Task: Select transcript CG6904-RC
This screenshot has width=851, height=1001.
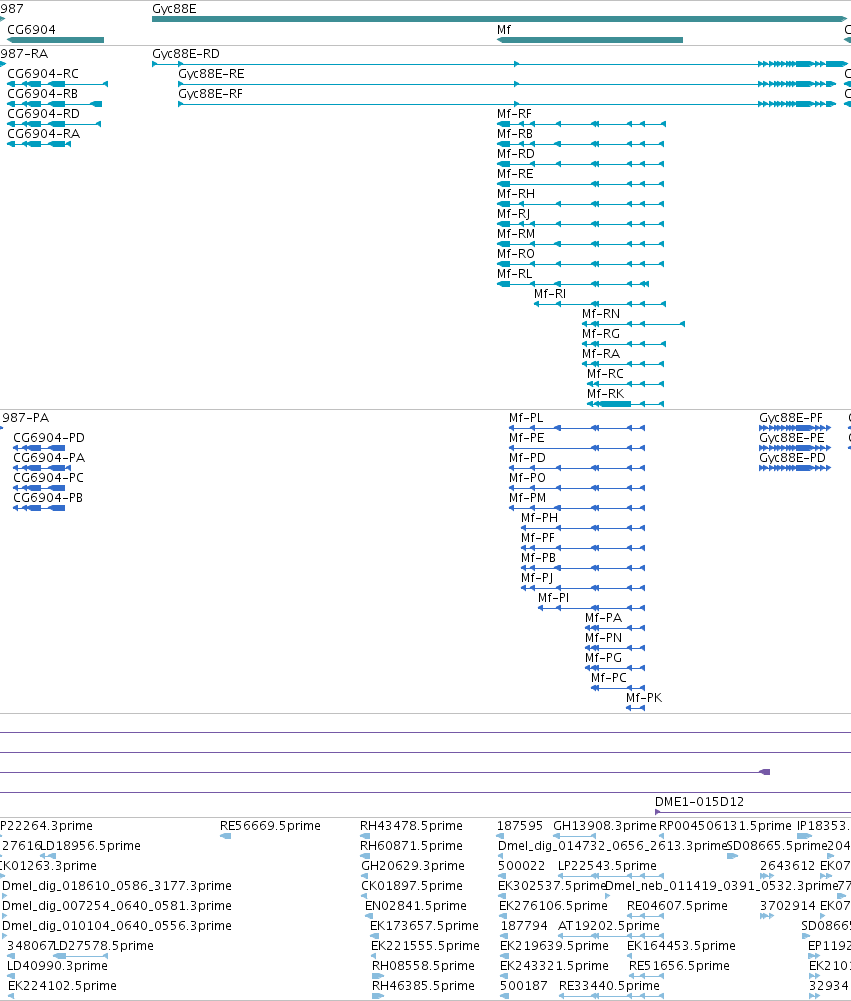Action: point(43,73)
